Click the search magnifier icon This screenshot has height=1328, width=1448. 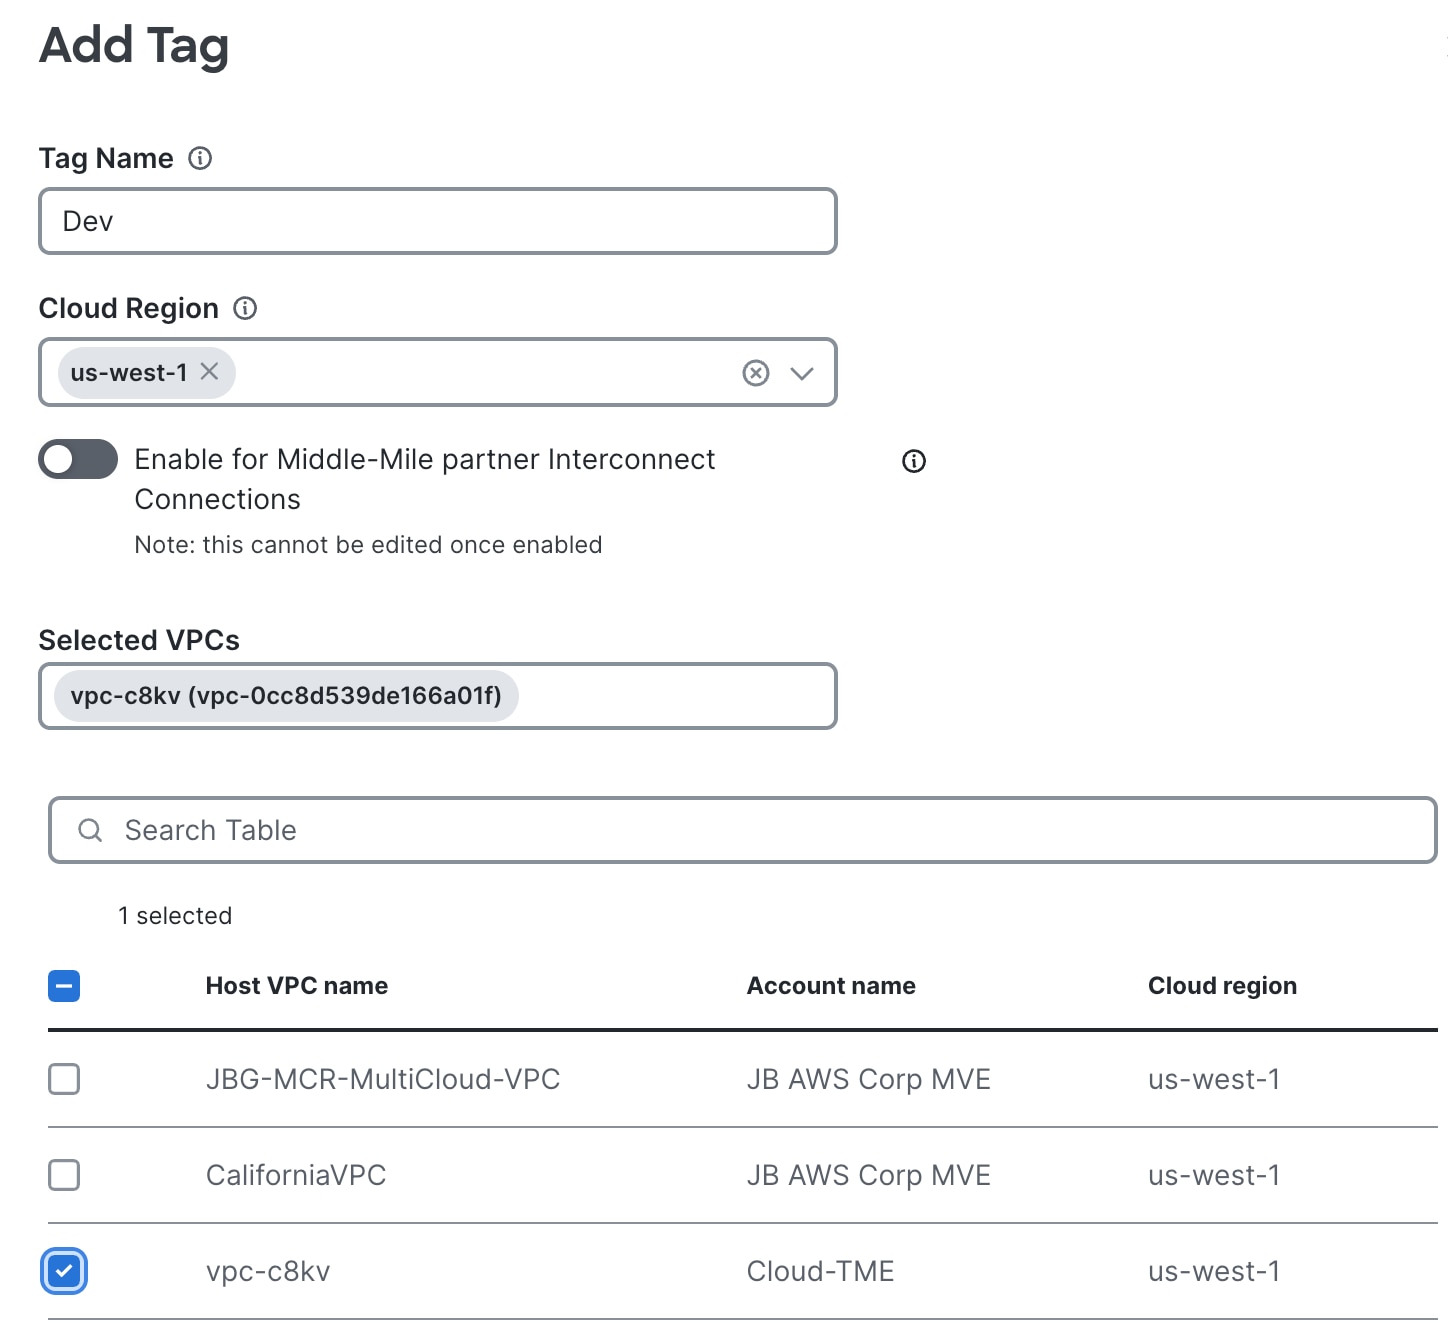point(90,830)
